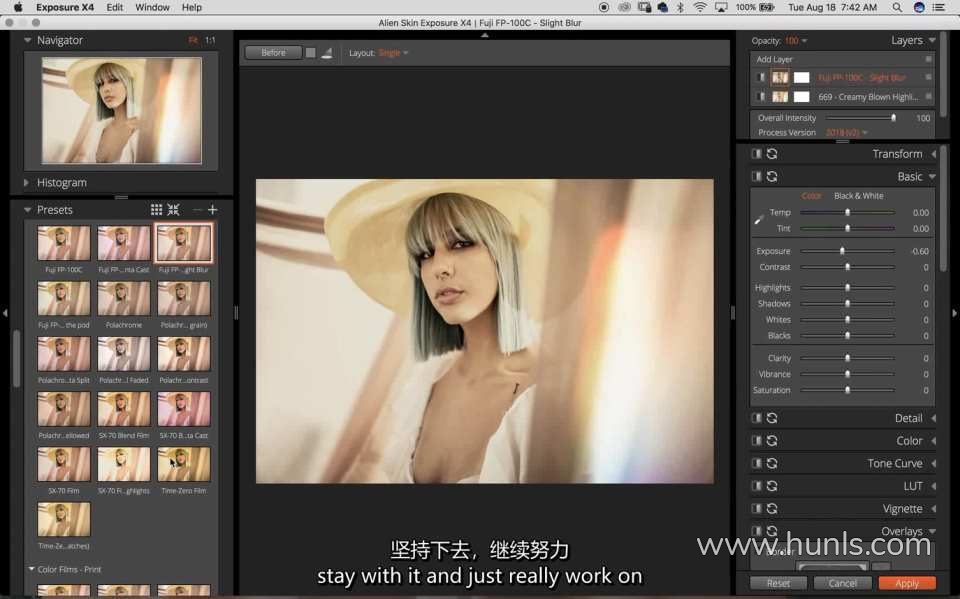The image size is (960, 599).
Task: Open the Window menu in menu bar
Action: point(152,7)
